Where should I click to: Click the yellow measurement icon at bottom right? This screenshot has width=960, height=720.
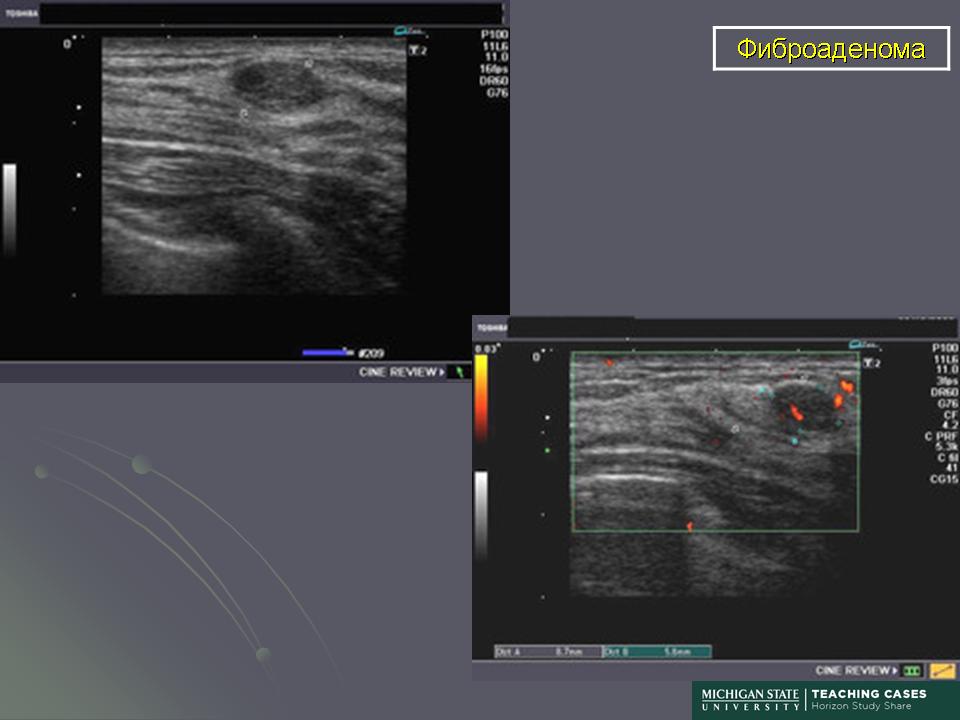click(x=942, y=671)
